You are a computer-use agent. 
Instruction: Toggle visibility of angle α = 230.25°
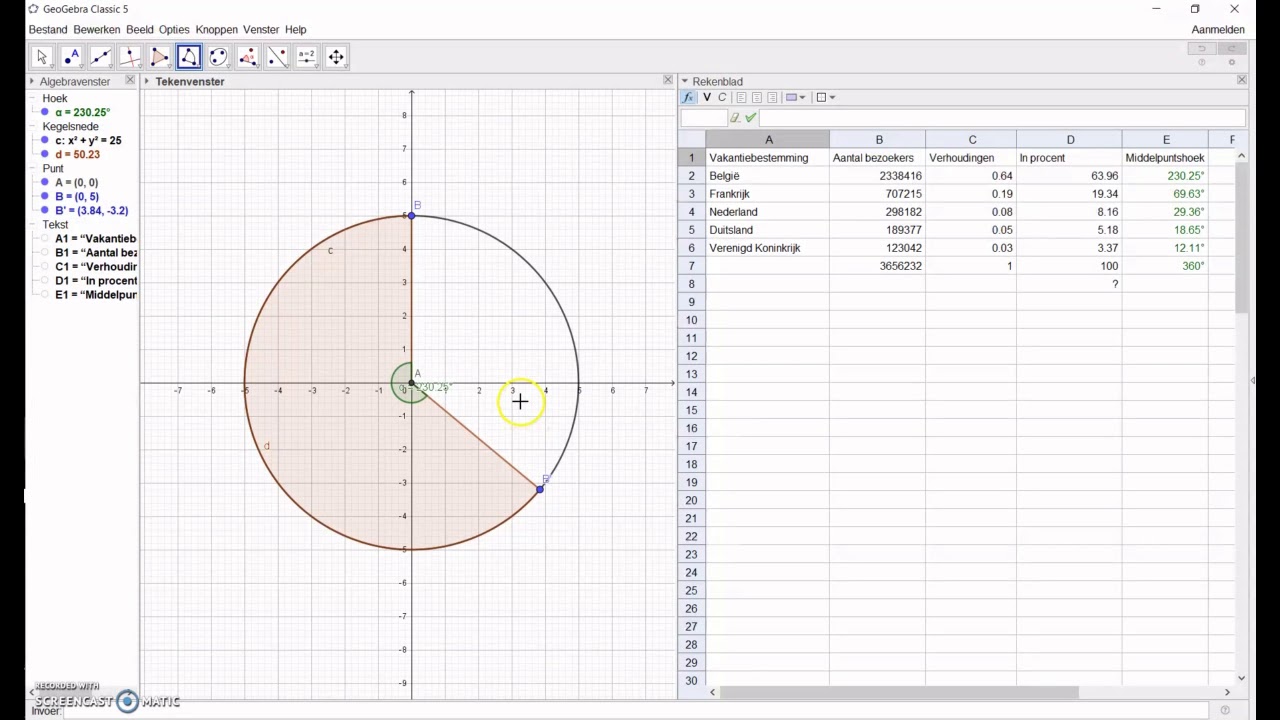click(45, 113)
